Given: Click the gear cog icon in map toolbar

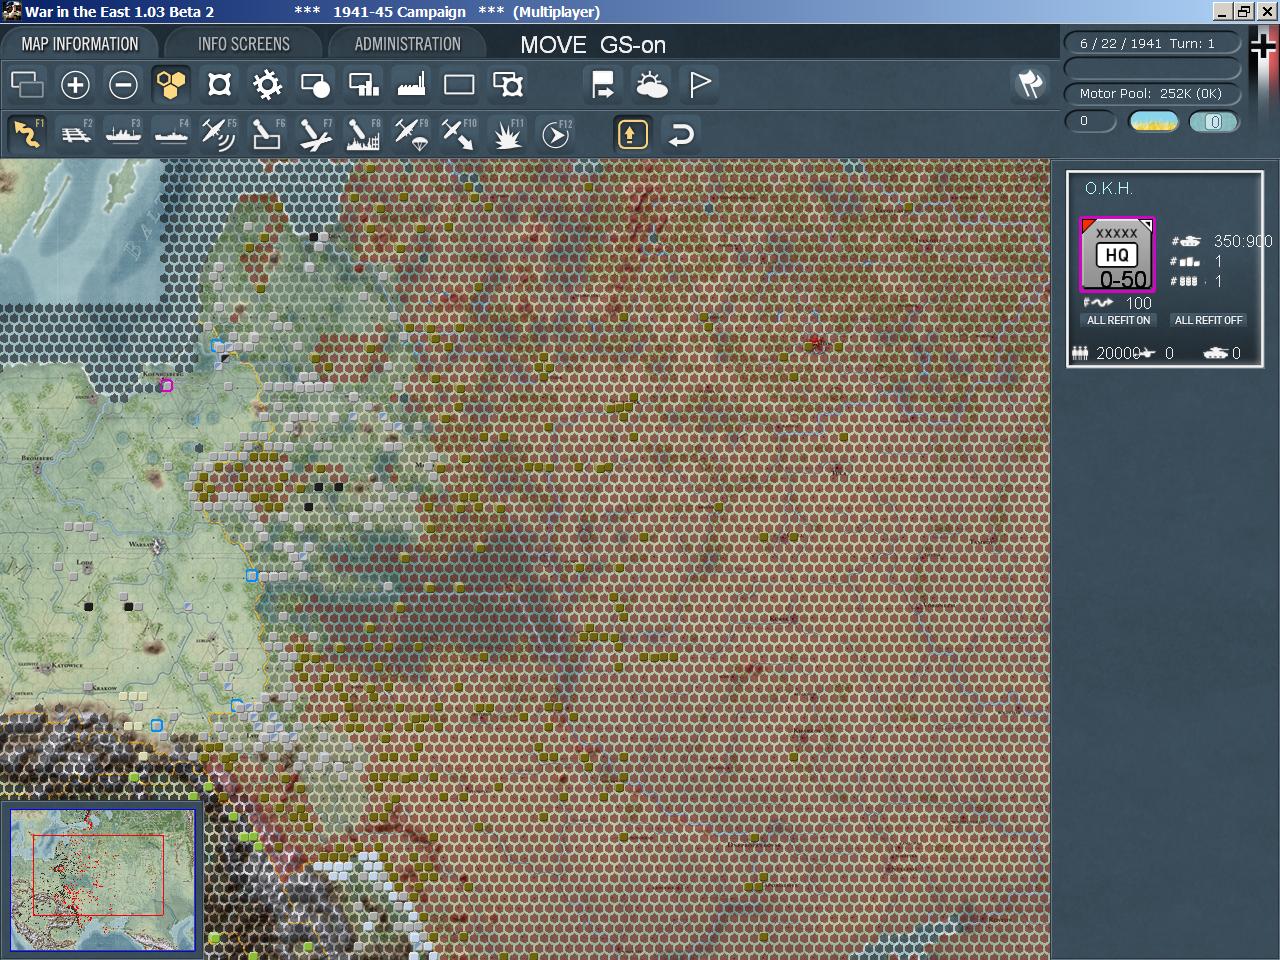Looking at the screenshot, I should point(267,85).
